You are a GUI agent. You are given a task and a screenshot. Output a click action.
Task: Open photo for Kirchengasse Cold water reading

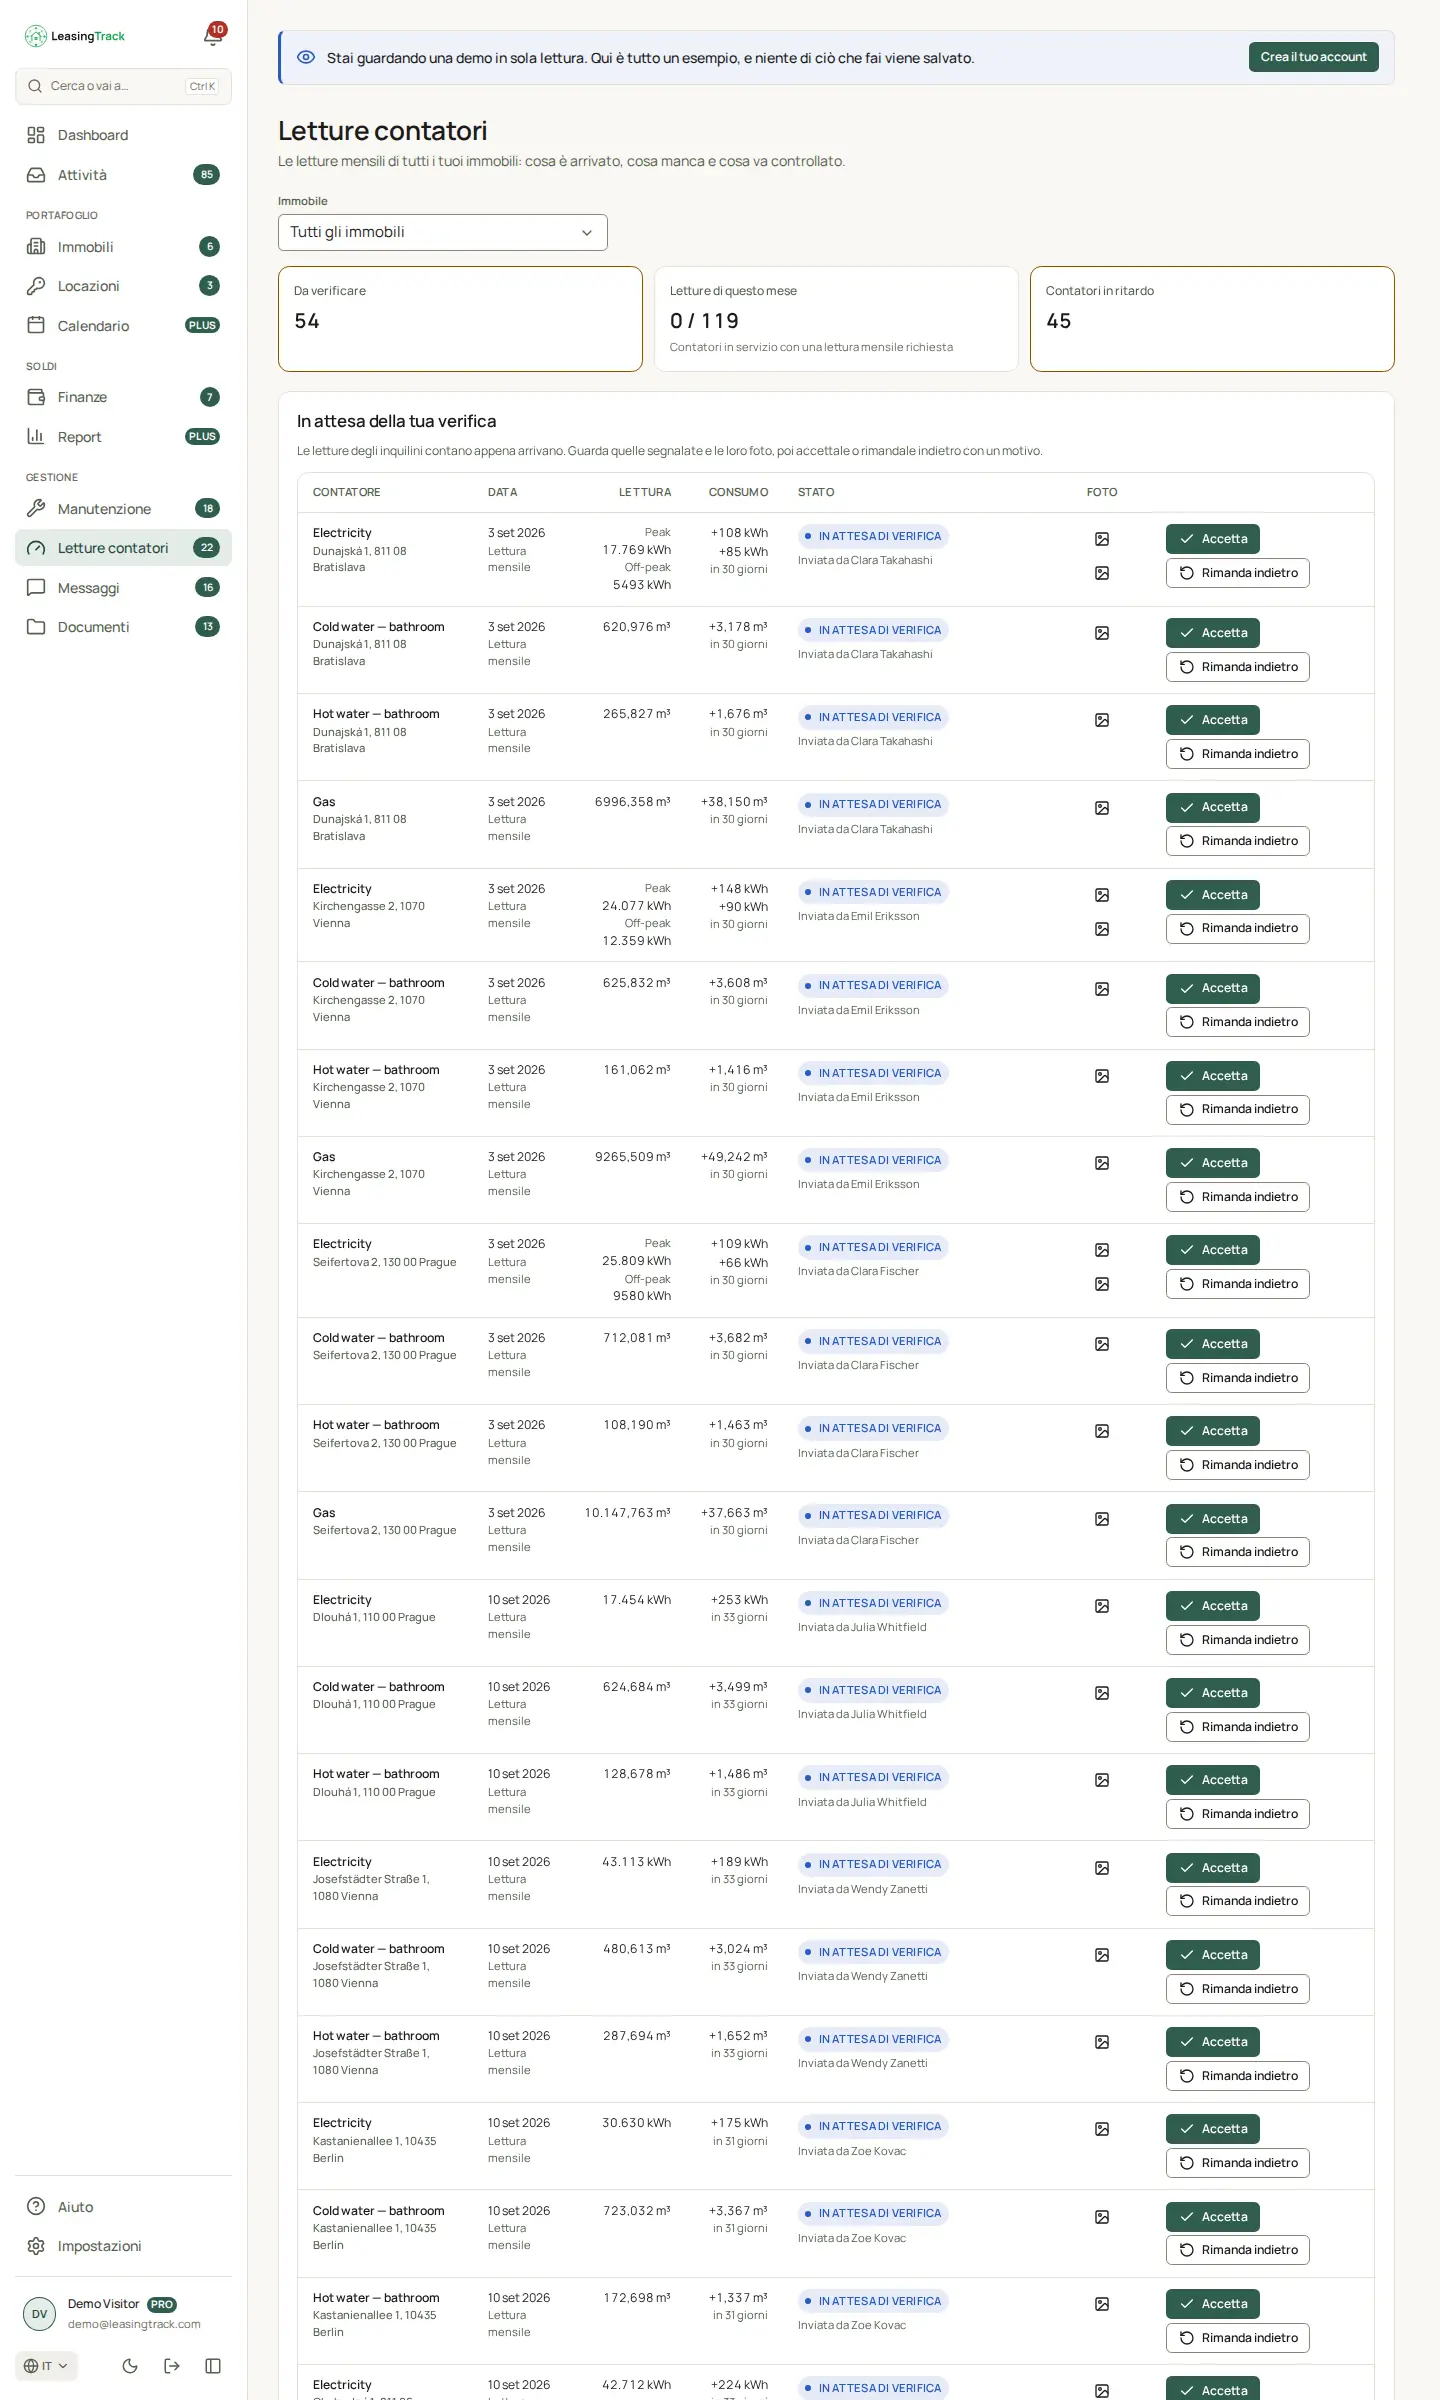click(1102, 989)
